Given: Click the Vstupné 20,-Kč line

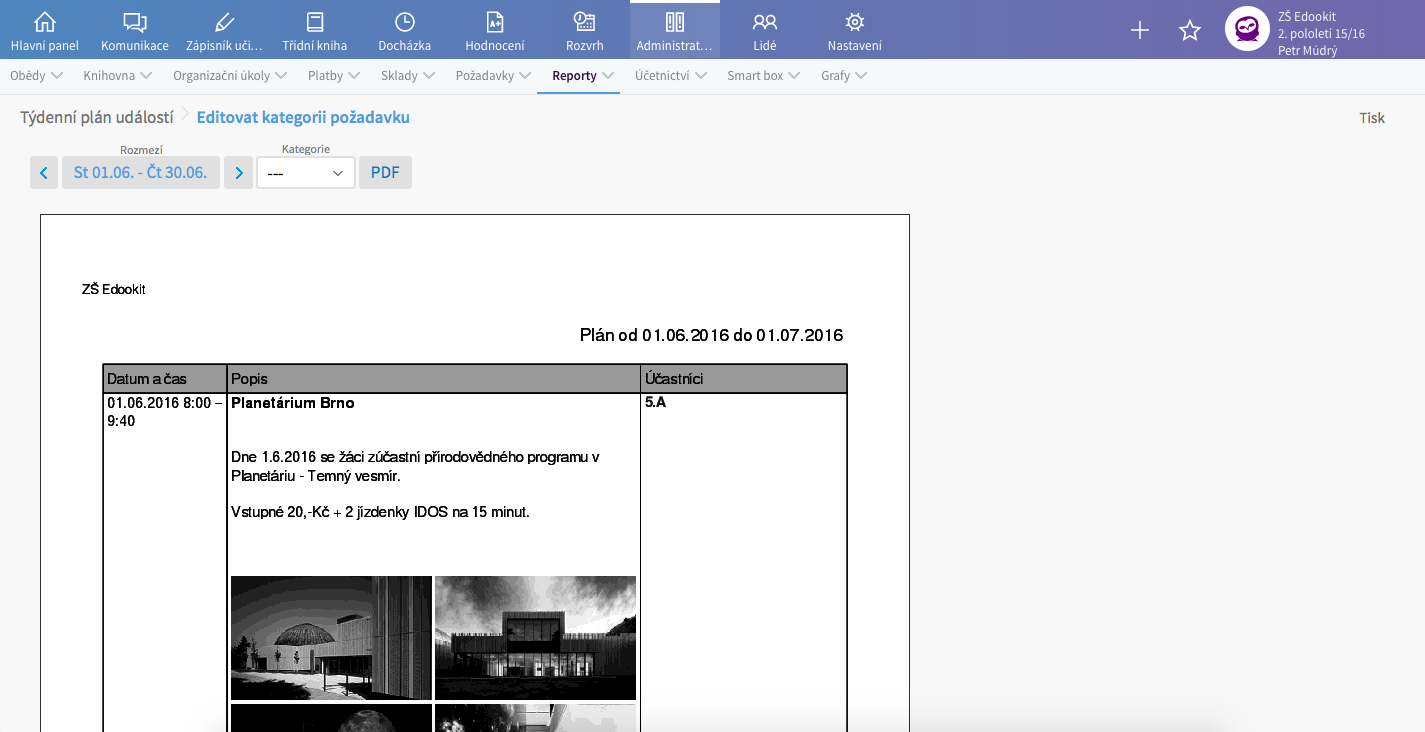Looking at the screenshot, I should pos(380,512).
